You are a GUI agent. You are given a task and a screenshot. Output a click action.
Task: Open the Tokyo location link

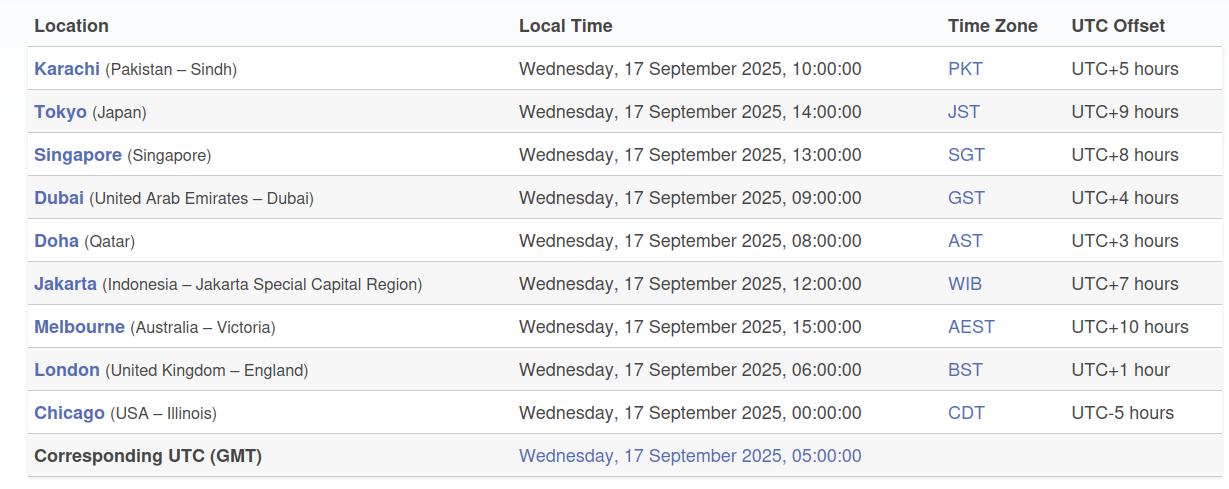60,112
